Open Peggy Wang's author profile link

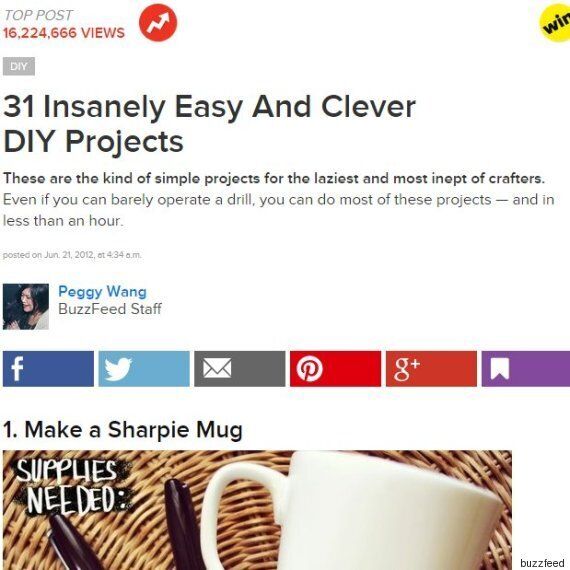pyautogui.click(x=103, y=292)
